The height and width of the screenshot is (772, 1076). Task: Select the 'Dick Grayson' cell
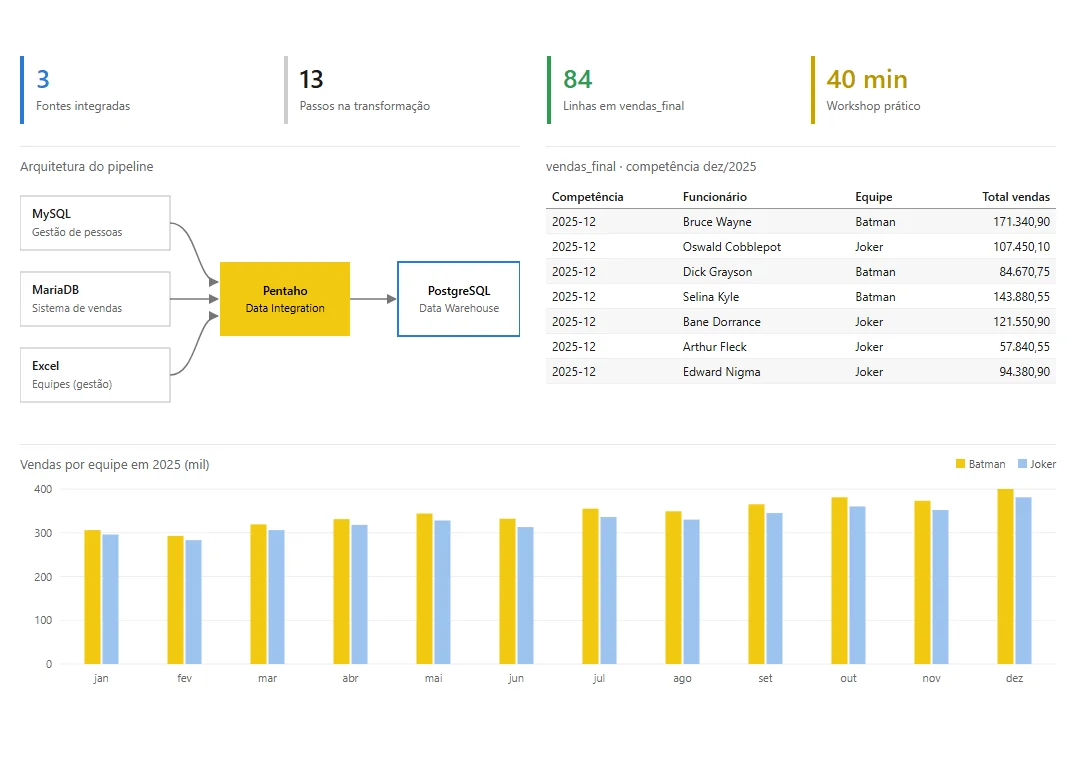click(717, 272)
